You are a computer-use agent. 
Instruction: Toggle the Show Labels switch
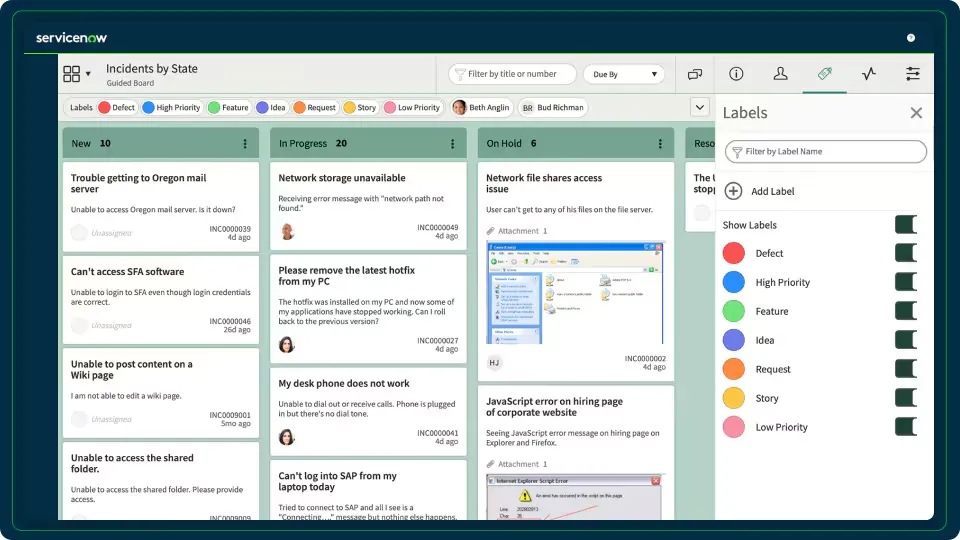pos(905,225)
